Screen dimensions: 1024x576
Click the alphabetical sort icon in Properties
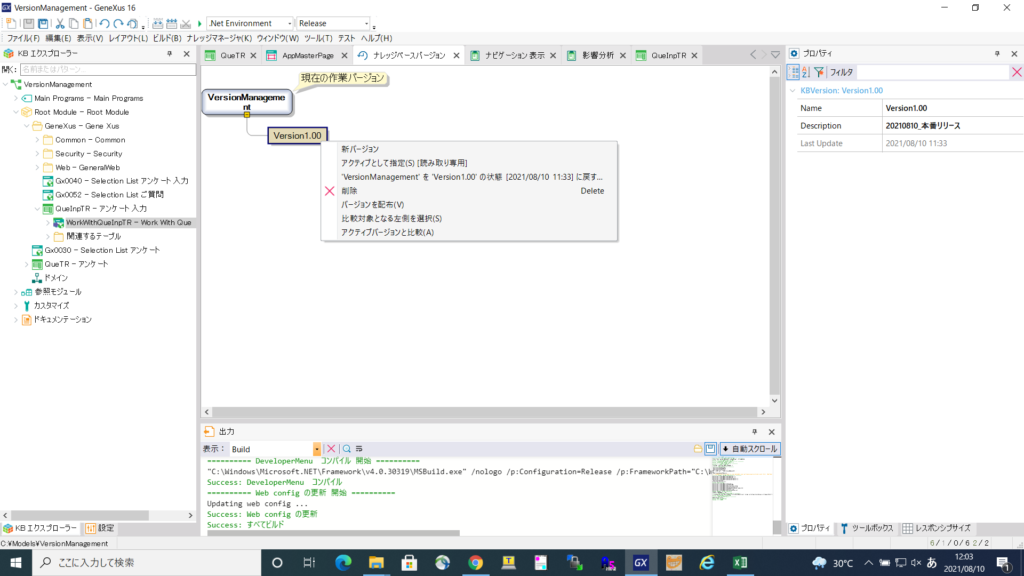806,72
